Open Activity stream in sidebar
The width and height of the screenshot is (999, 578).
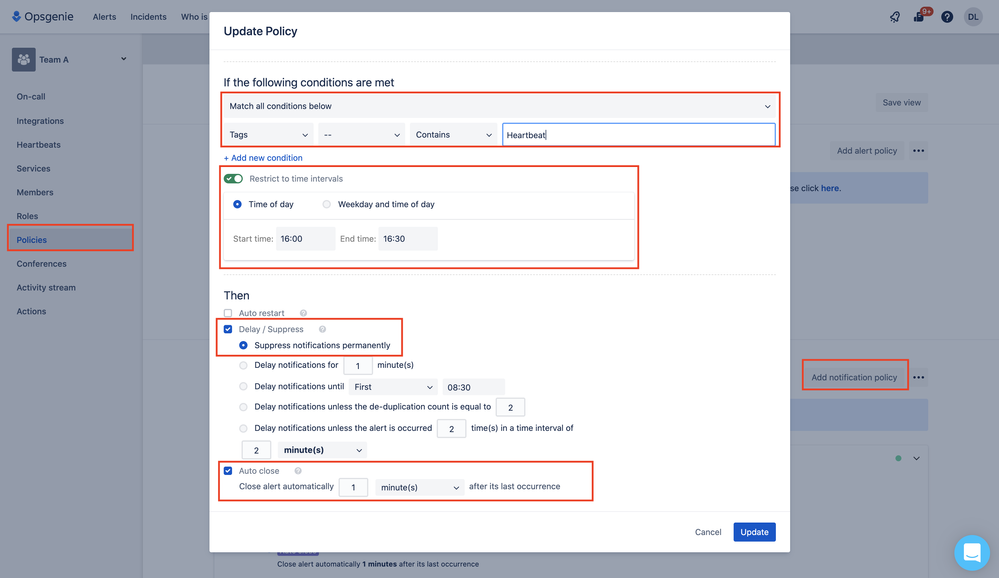46,287
